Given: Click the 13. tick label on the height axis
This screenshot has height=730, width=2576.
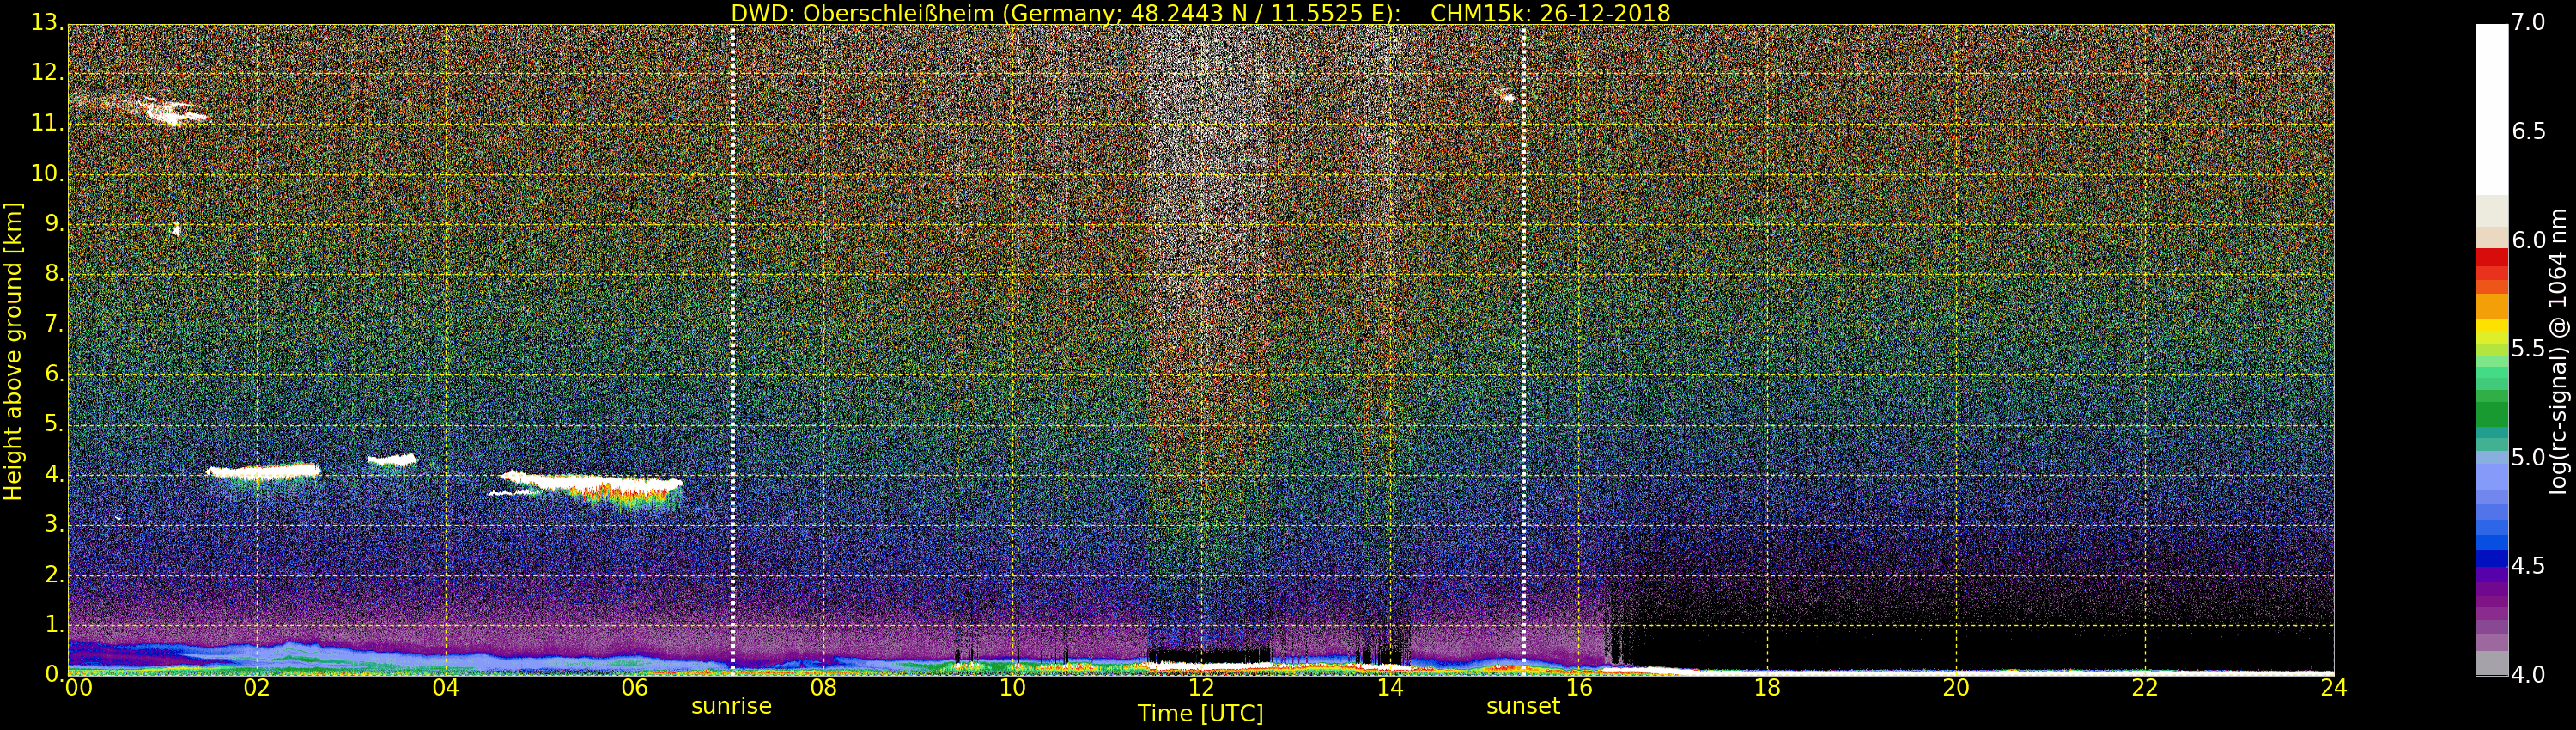Looking at the screenshot, I should tap(46, 22).
